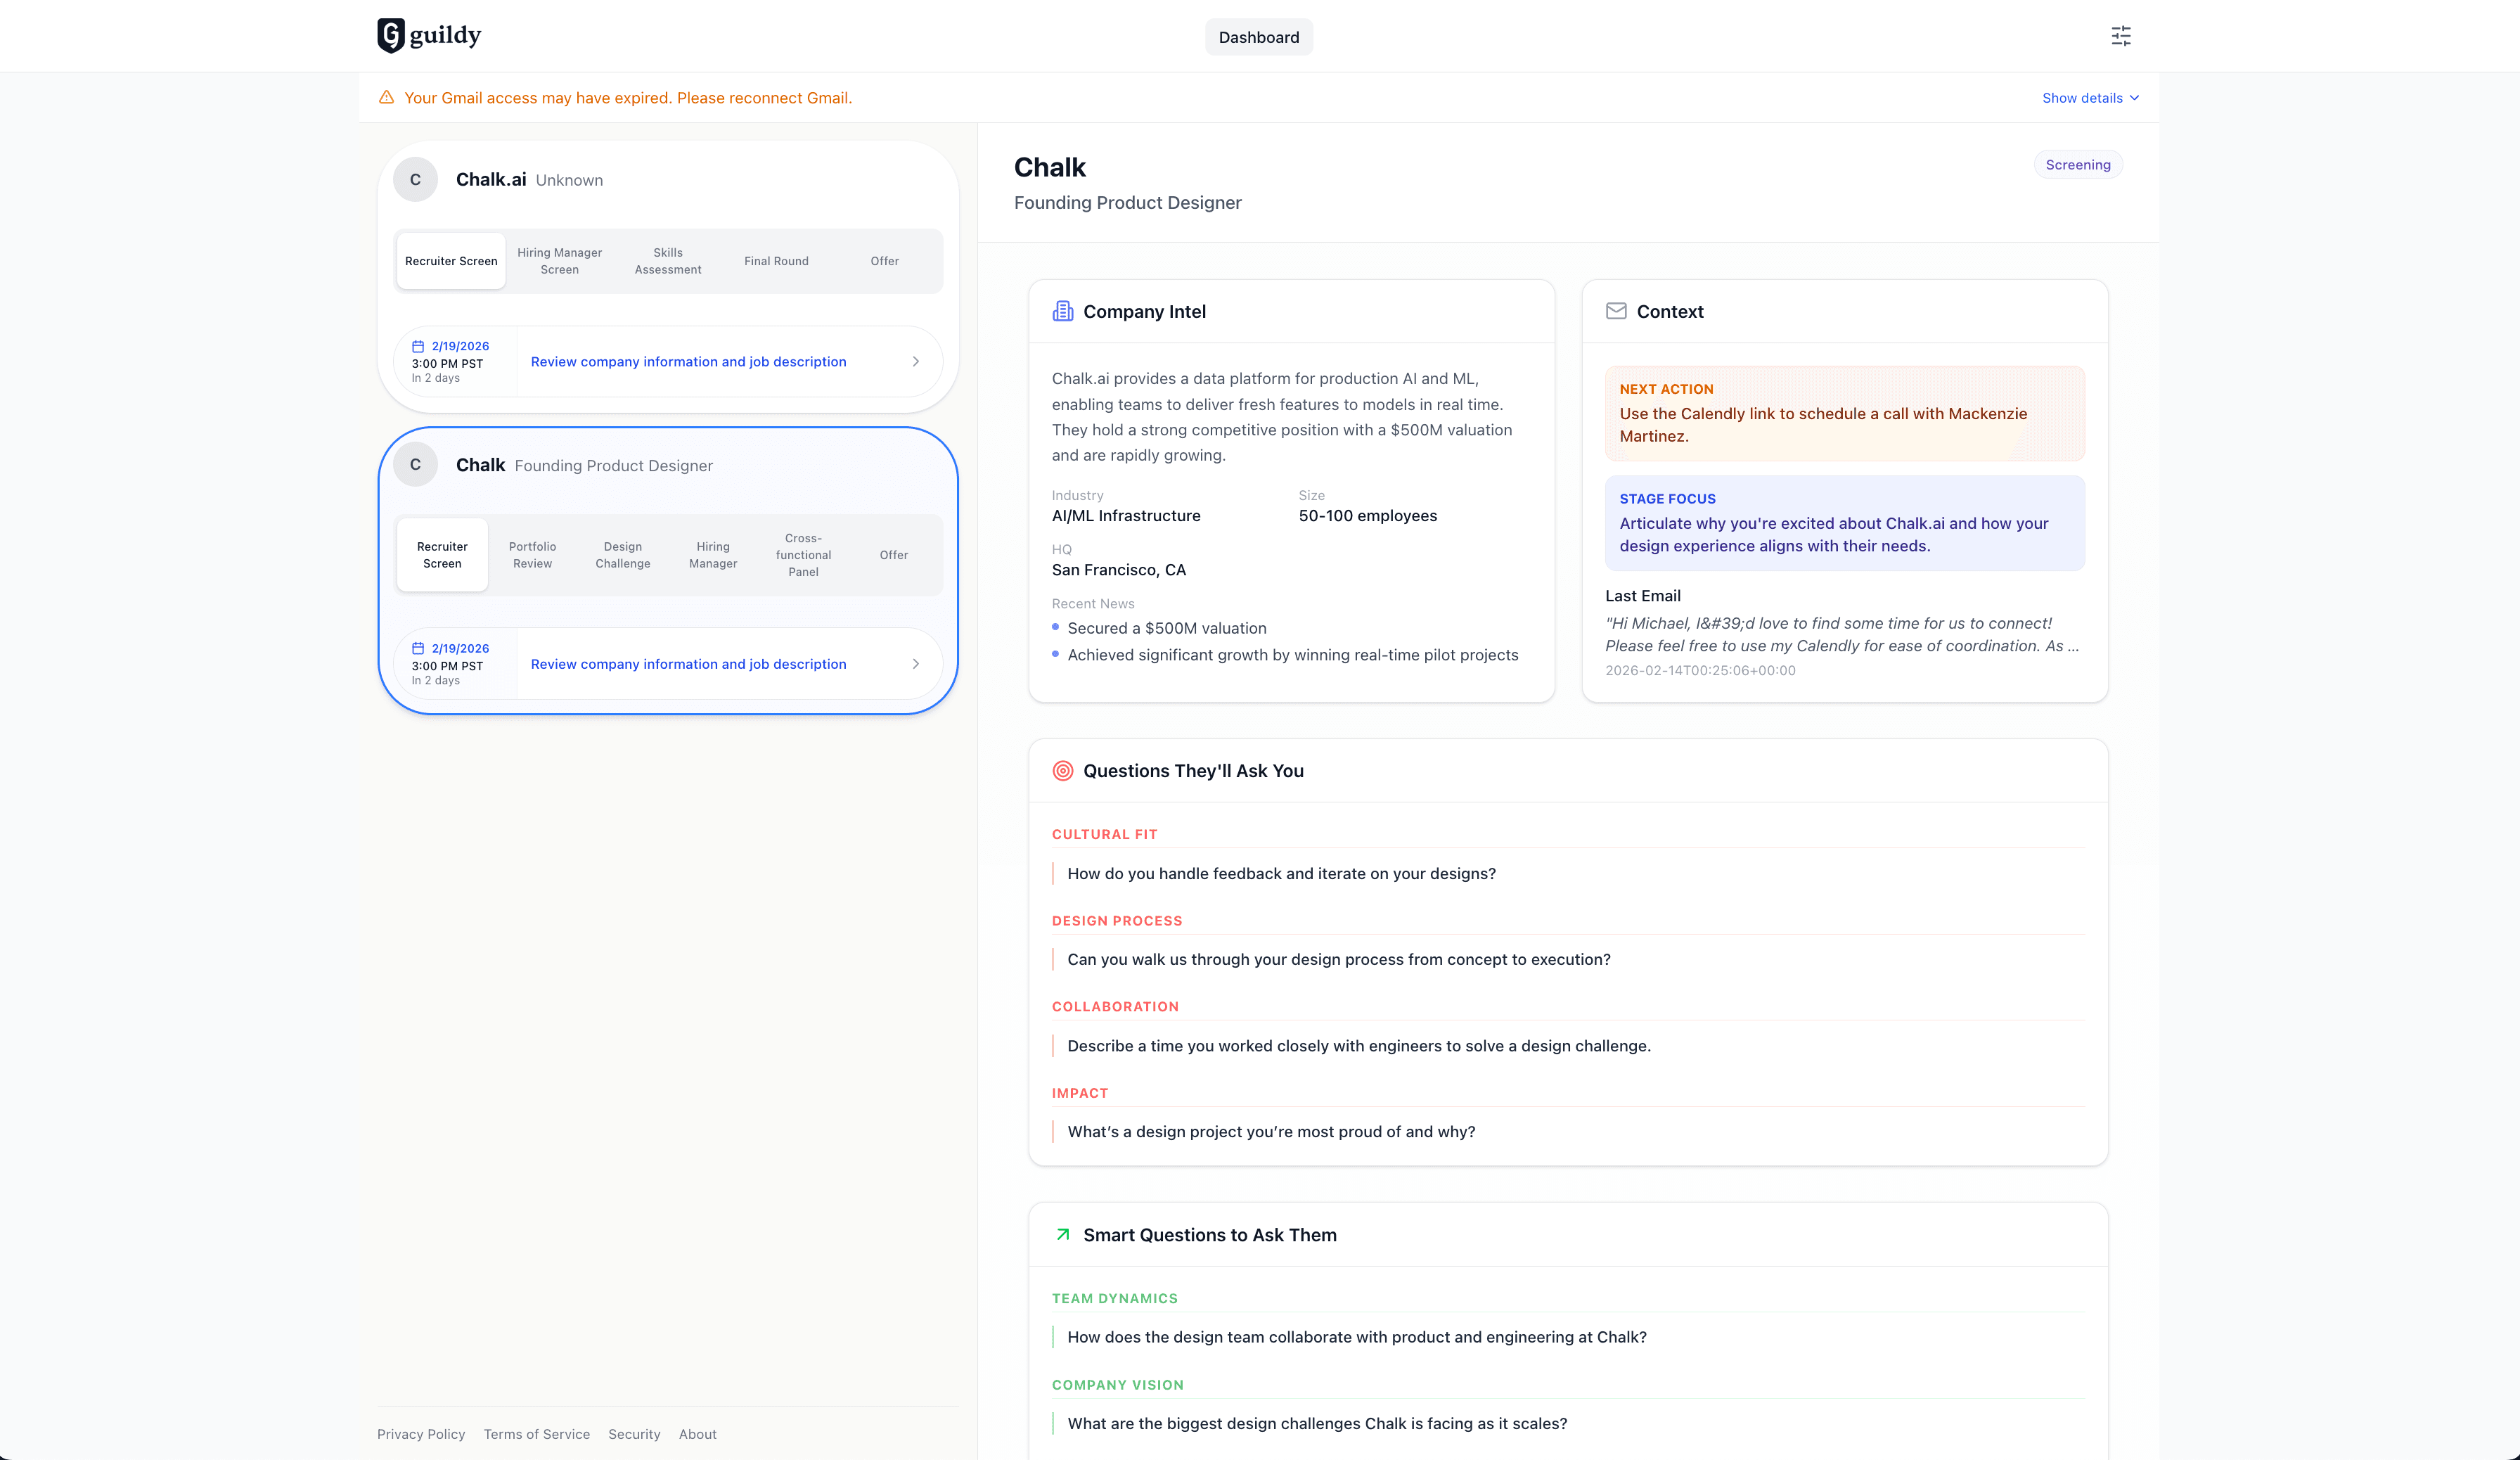This screenshot has width=2520, height=1460.
Task: Click the Smart Questions arrow icon
Action: pyautogui.click(x=1062, y=1234)
